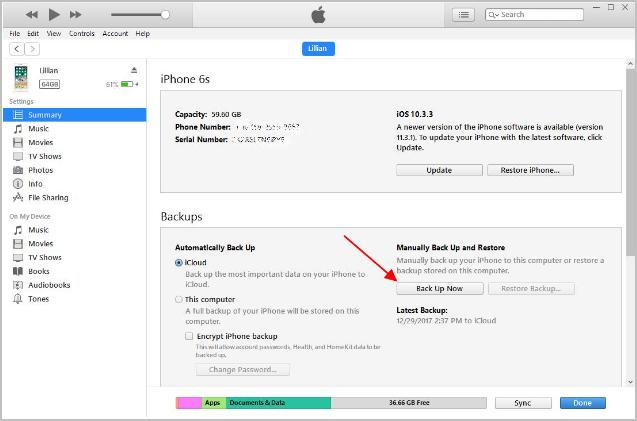Click the Capacity 59.60 GB text

click(x=208, y=114)
